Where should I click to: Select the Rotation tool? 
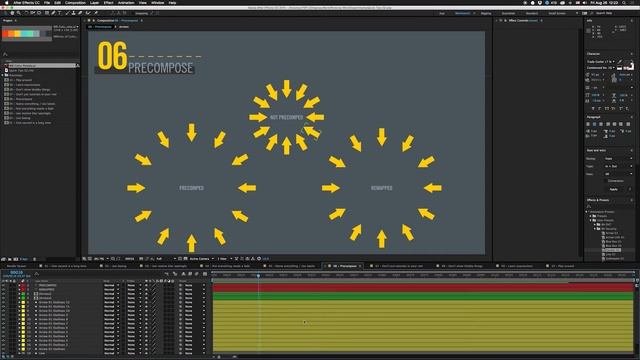click(x=26, y=13)
